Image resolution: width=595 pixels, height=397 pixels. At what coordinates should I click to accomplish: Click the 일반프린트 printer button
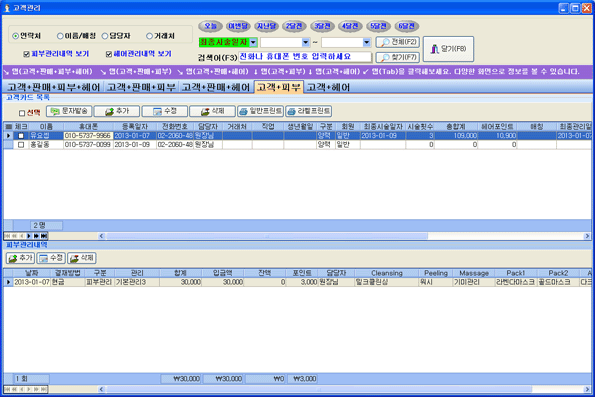pos(260,111)
